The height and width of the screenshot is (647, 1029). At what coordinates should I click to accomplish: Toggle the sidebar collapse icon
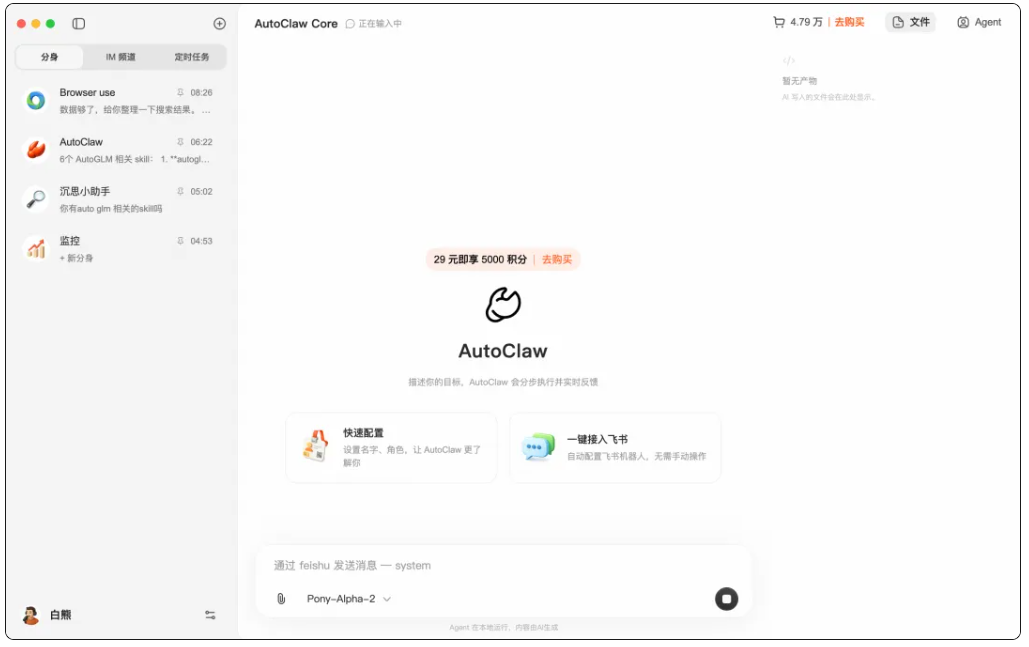(78, 23)
